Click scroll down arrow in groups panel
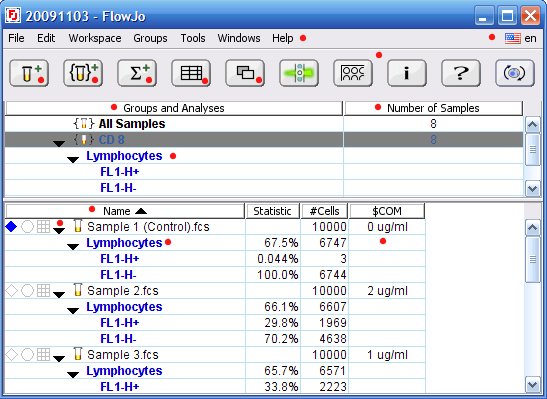This screenshot has height=399, width=547. (532, 189)
